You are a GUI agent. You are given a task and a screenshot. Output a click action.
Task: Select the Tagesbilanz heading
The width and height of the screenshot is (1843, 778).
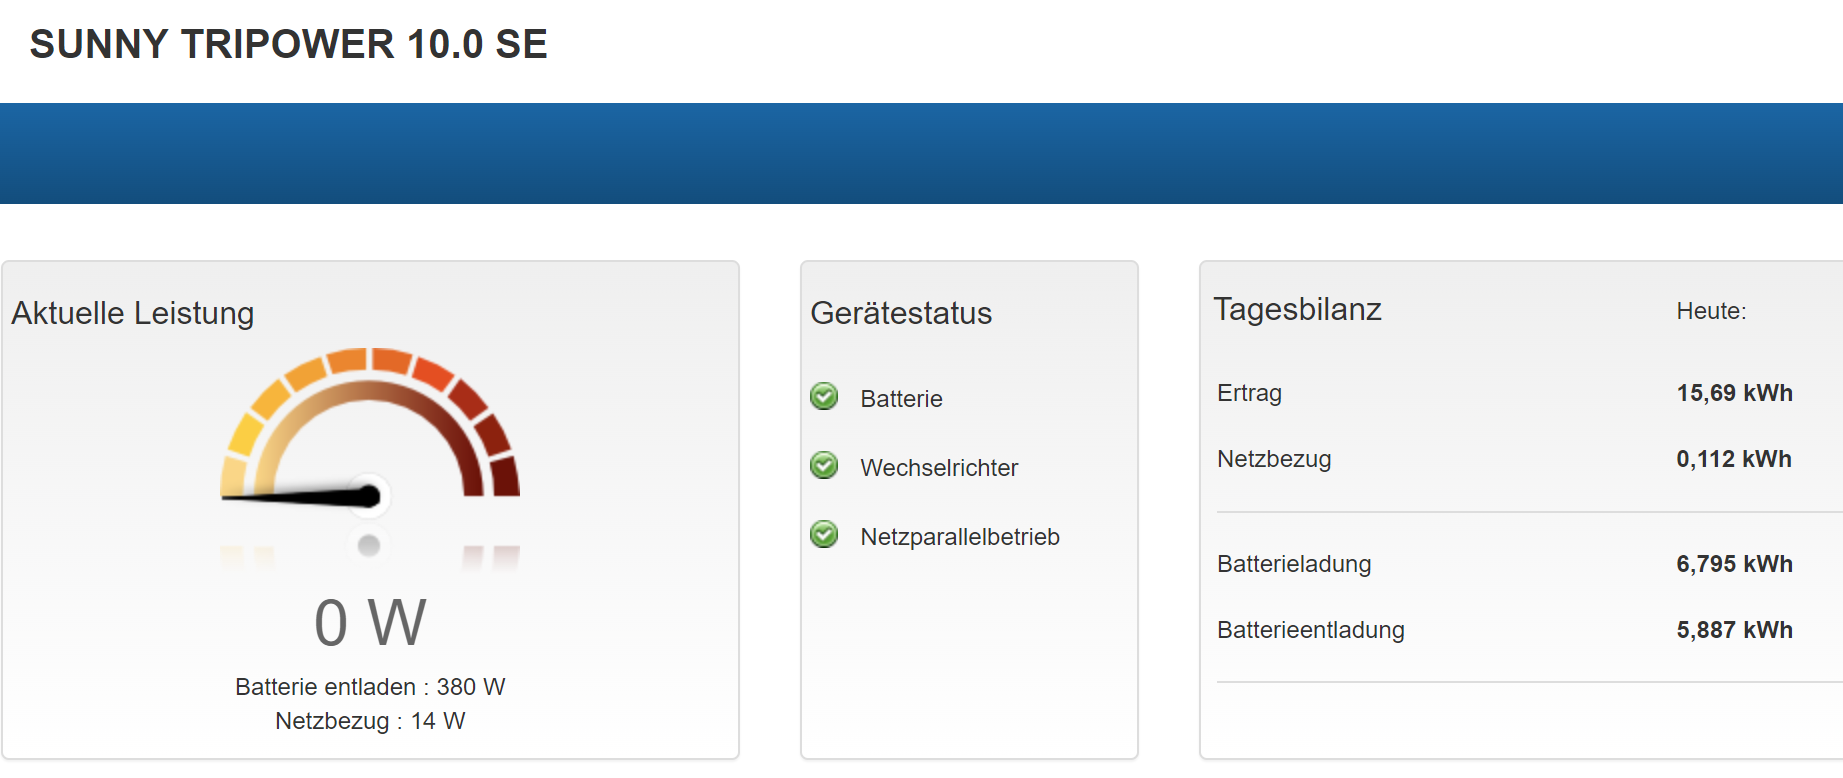[1297, 309]
